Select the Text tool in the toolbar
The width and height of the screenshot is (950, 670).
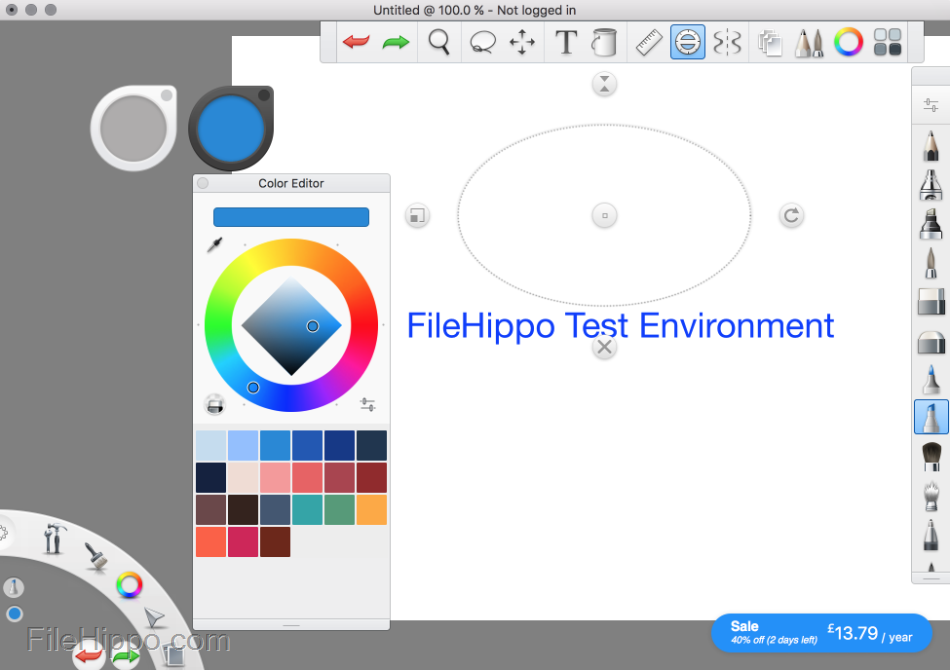click(566, 42)
